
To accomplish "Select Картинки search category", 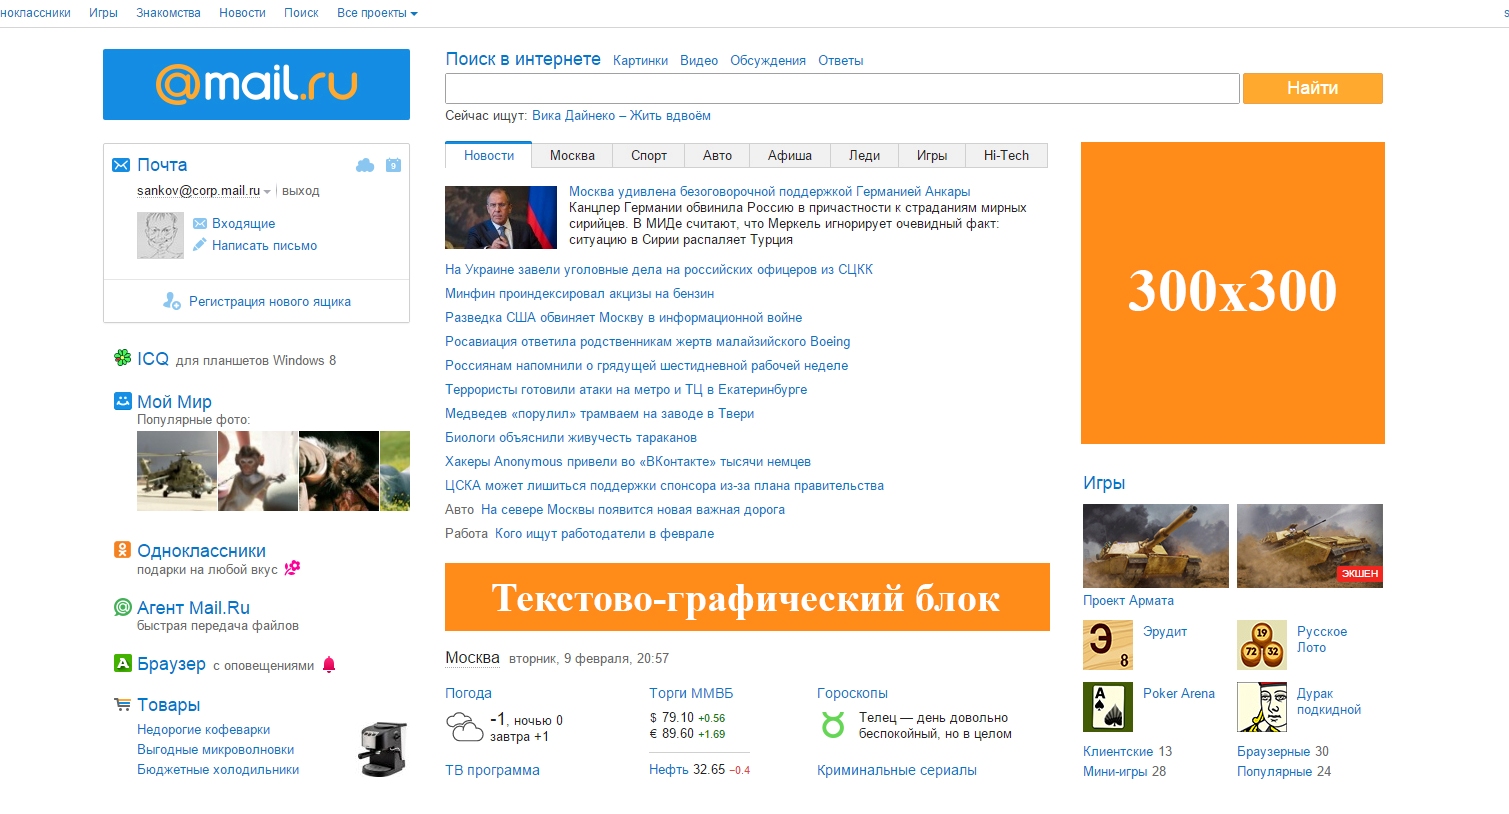I will click(640, 60).
